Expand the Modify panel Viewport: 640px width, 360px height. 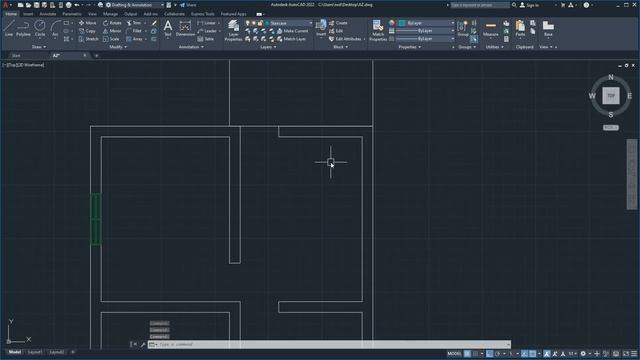[x=118, y=47]
